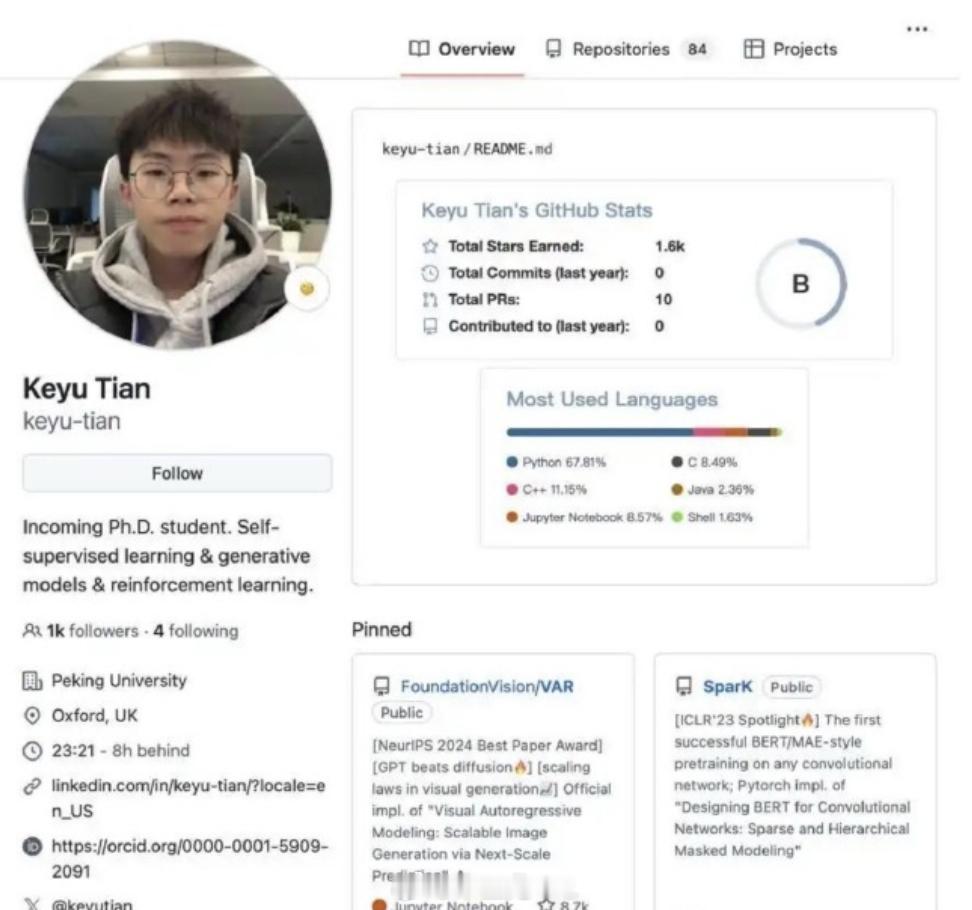Open the Repositories tab

(x=627, y=50)
